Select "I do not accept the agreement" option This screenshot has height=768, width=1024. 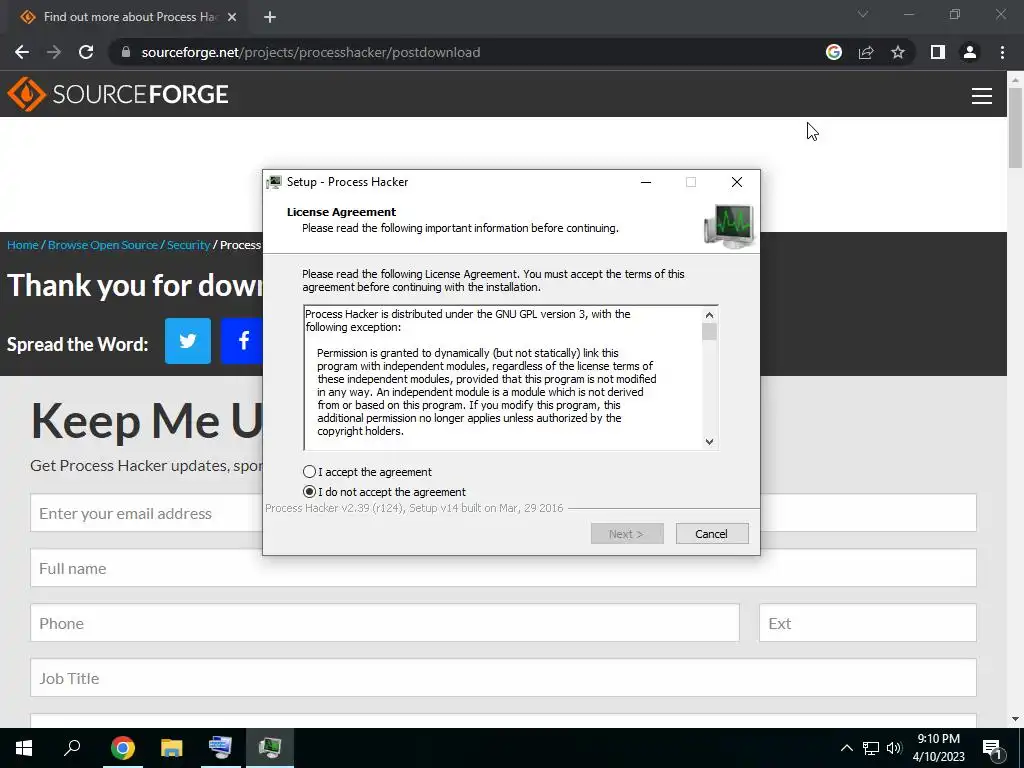coord(310,492)
